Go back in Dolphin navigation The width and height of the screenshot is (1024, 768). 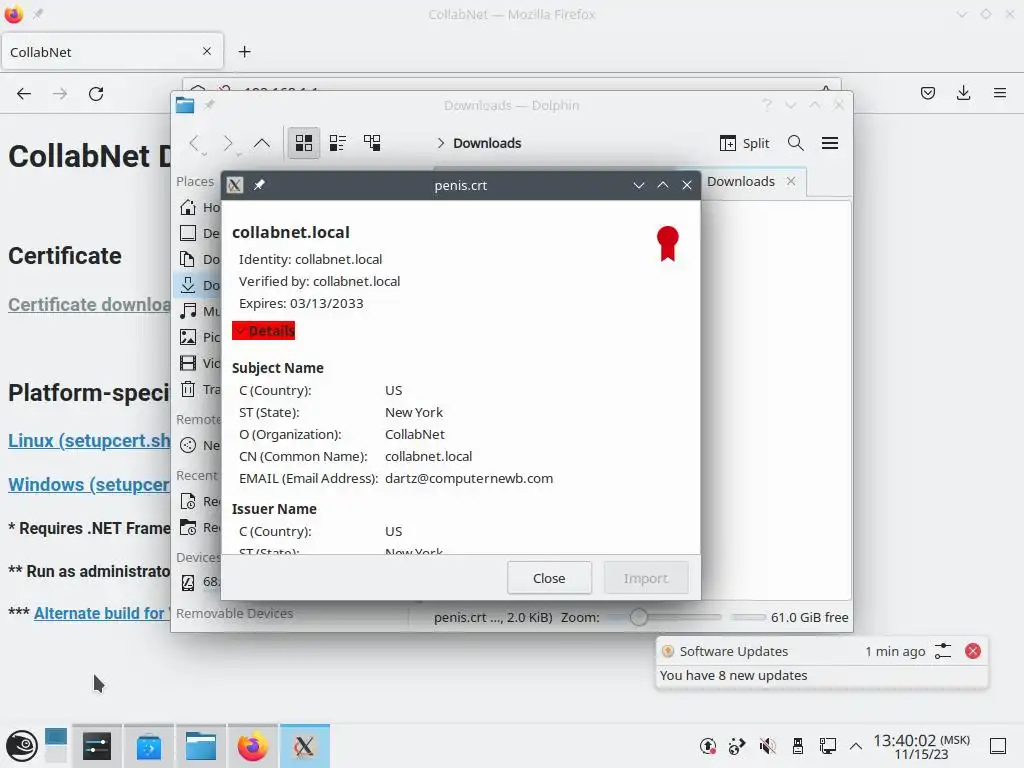pos(195,143)
